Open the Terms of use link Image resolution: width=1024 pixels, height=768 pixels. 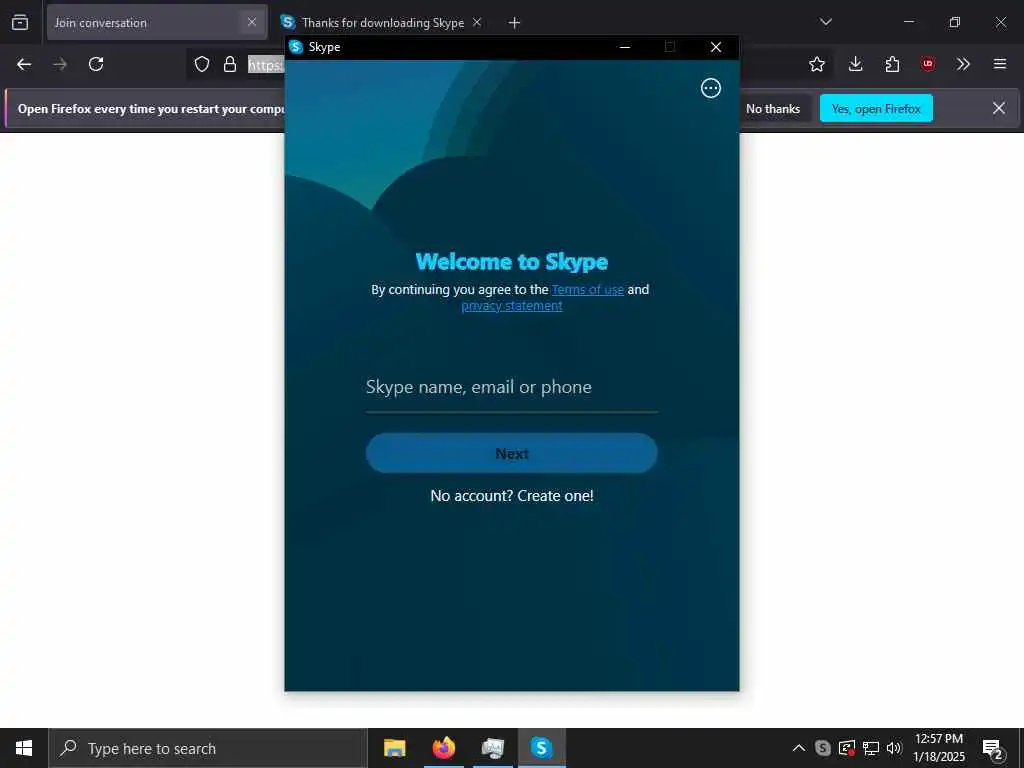coord(588,289)
